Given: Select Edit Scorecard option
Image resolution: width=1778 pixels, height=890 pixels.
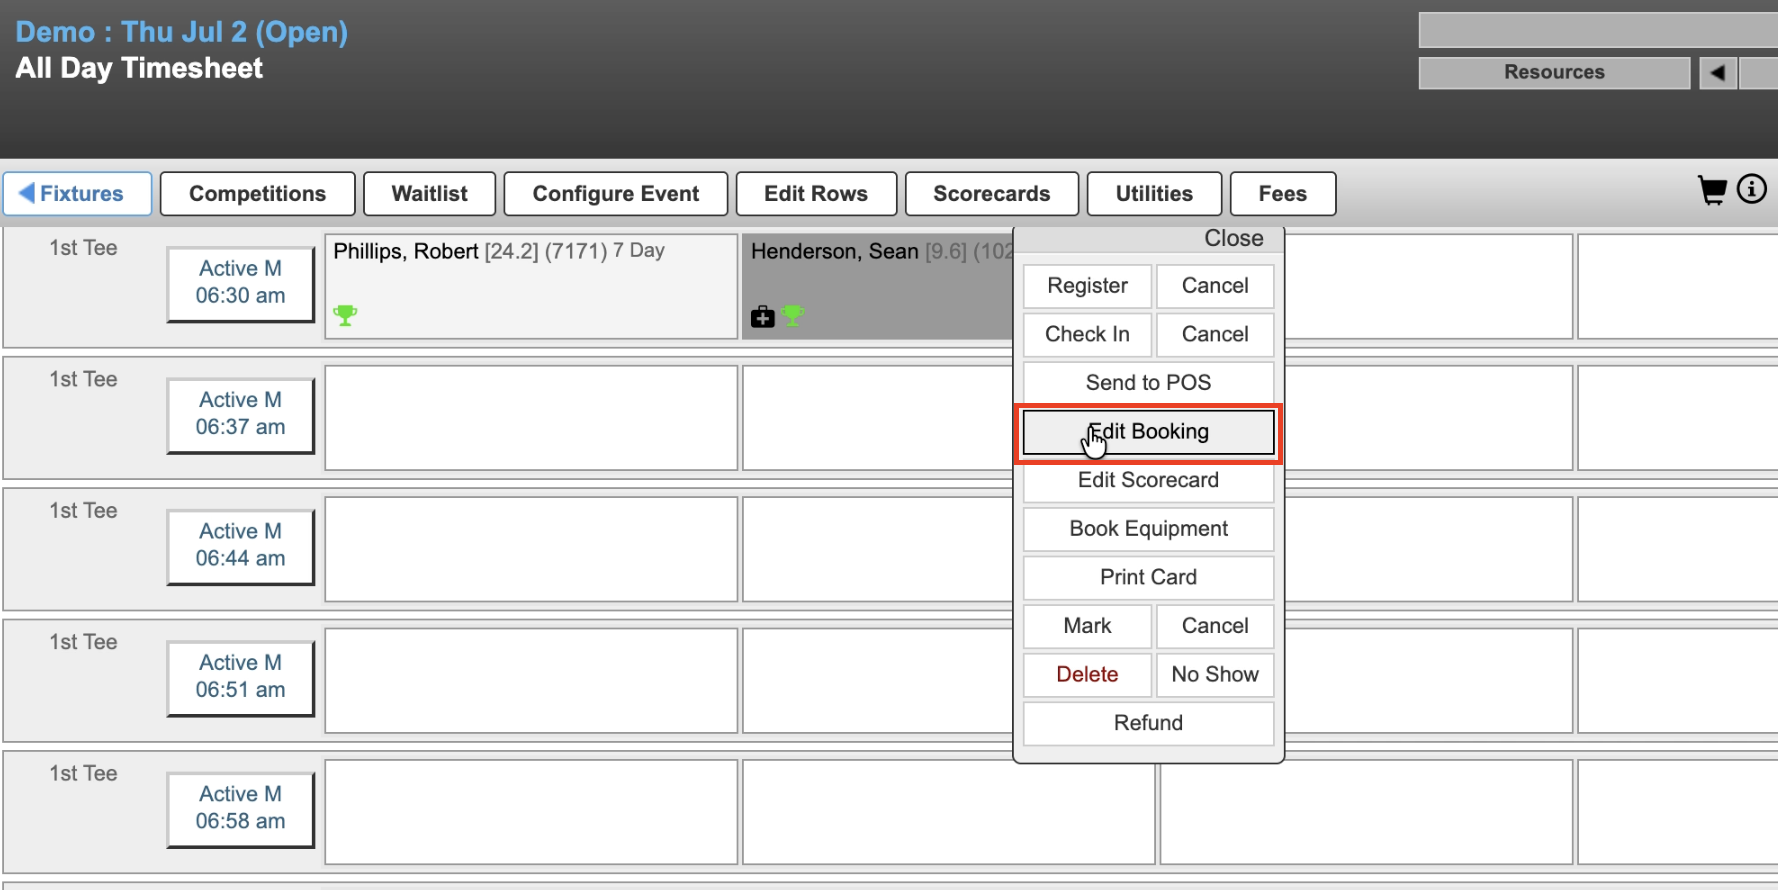Looking at the screenshot, I should (x=1148, y=480).
